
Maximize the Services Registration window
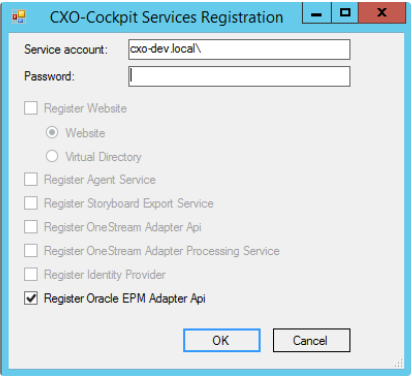(345, 13)
